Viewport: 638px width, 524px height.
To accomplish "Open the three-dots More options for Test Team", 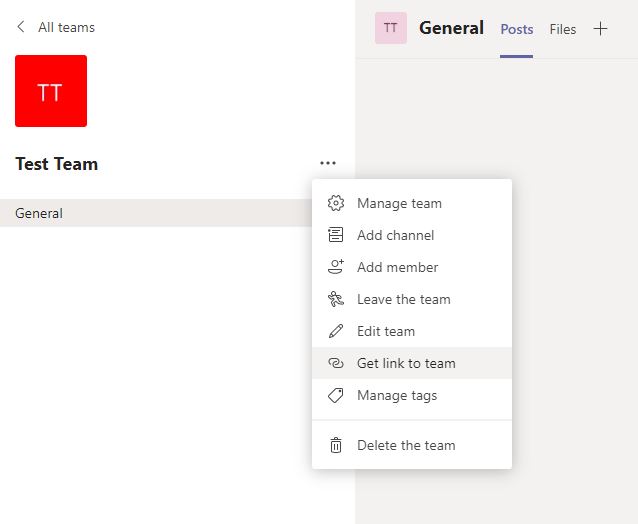I will [328, 163].
